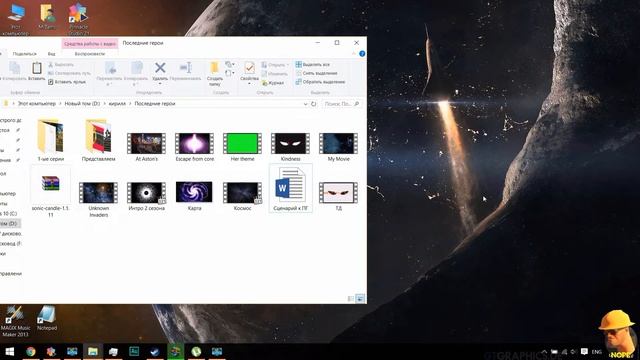Screen dimensions: 640x360
Task: Click File Explorer icon in the taskbar
Action: [93, 351]
